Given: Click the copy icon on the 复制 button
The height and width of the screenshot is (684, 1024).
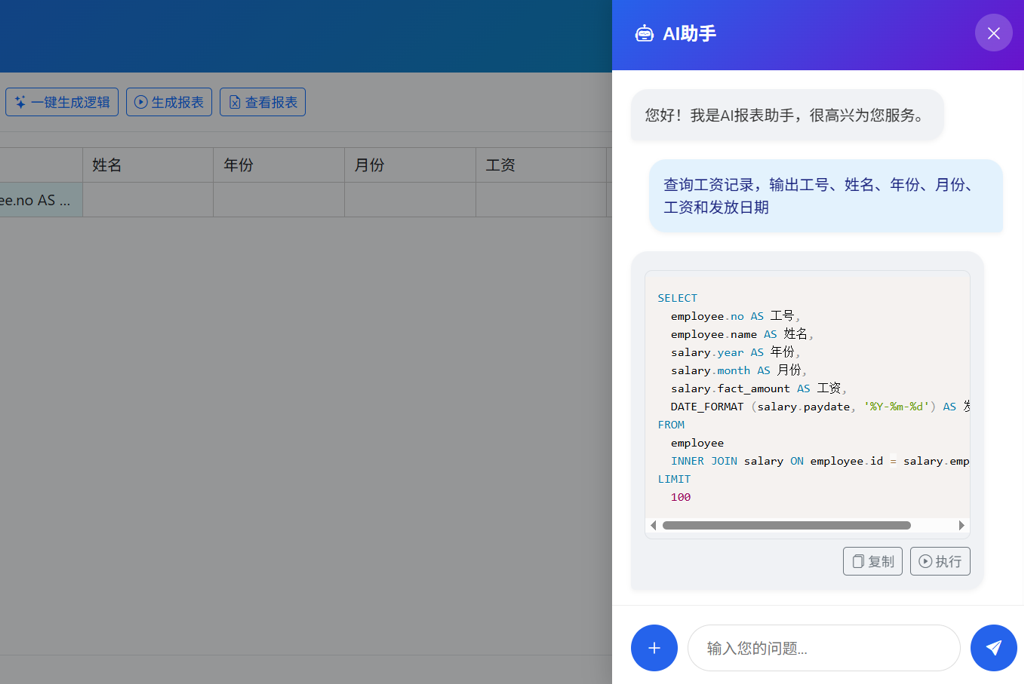Looking at the screenshot, I should [x=856, y=561].
